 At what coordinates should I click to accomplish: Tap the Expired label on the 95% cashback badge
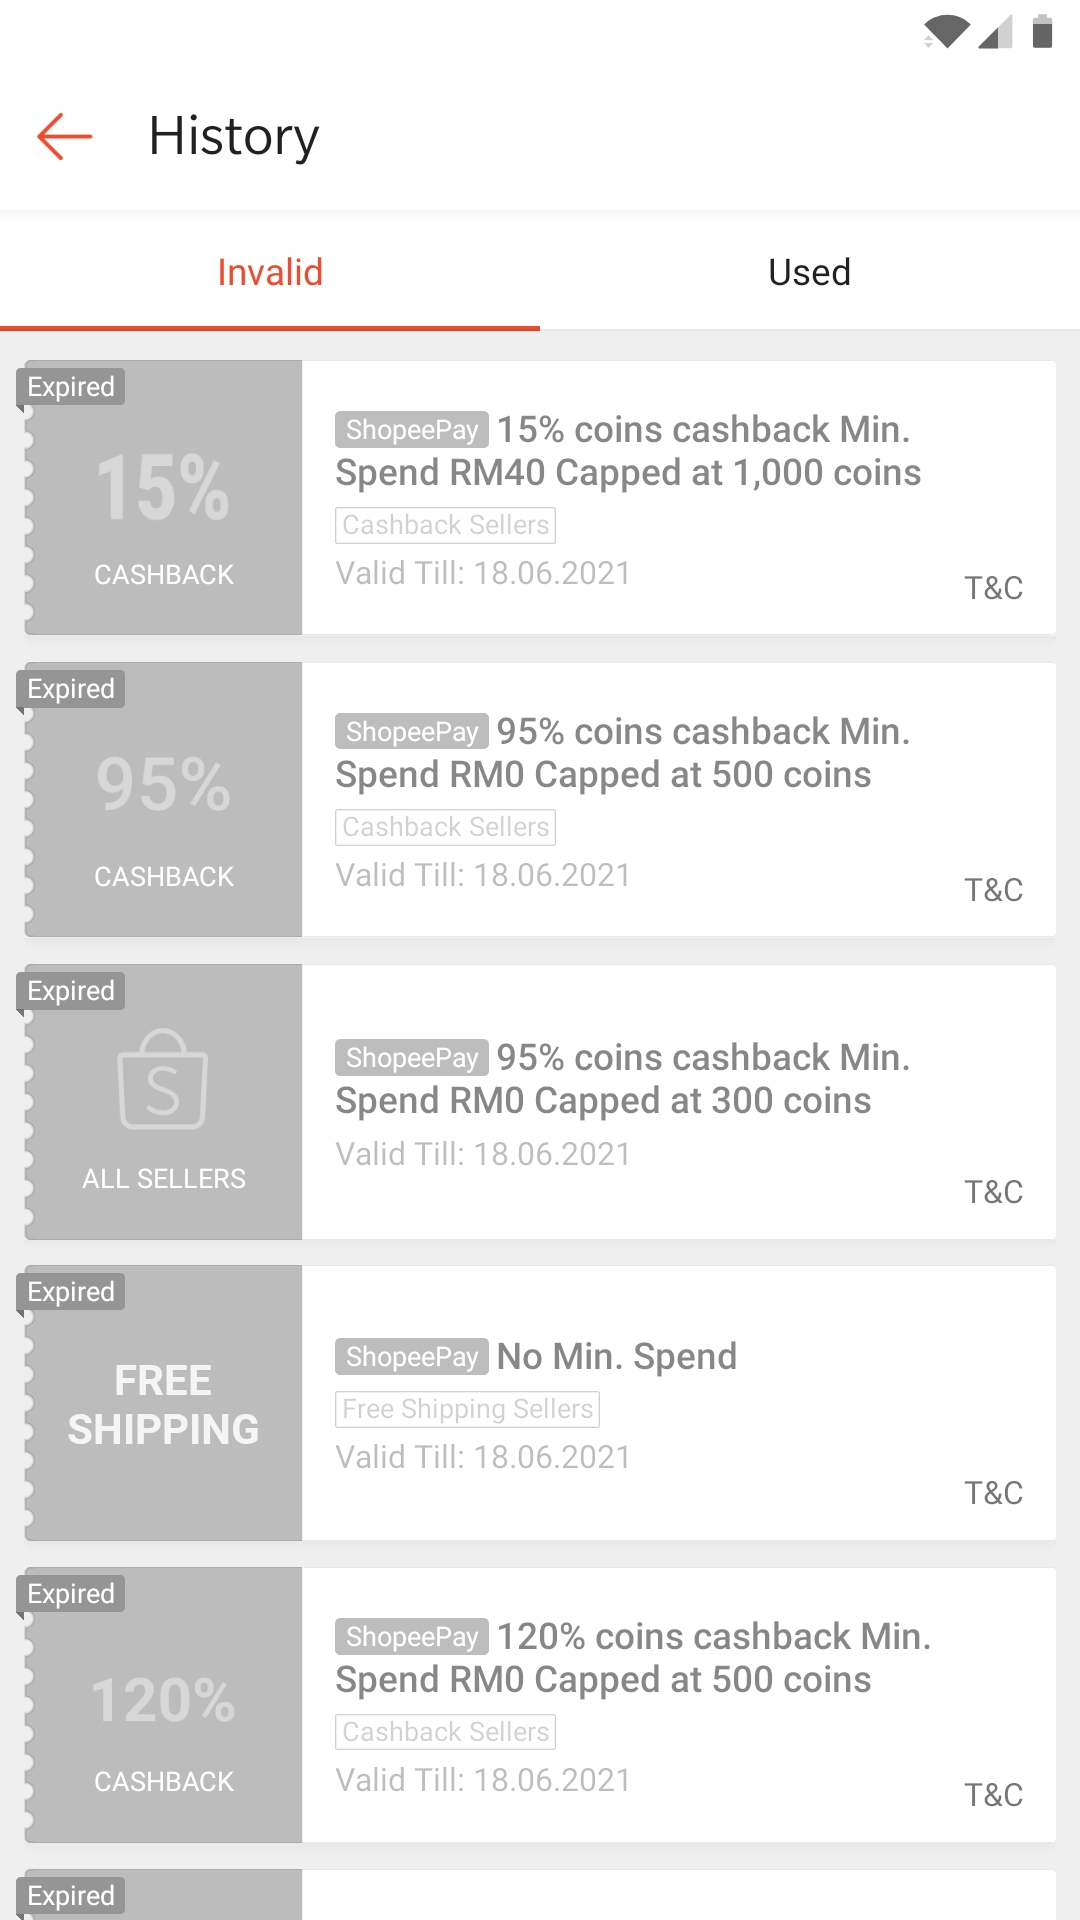(71, 689)
